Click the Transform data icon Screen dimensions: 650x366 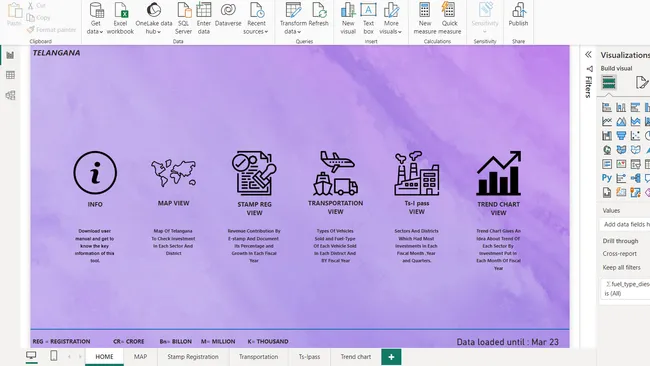[x=293, y=10]
